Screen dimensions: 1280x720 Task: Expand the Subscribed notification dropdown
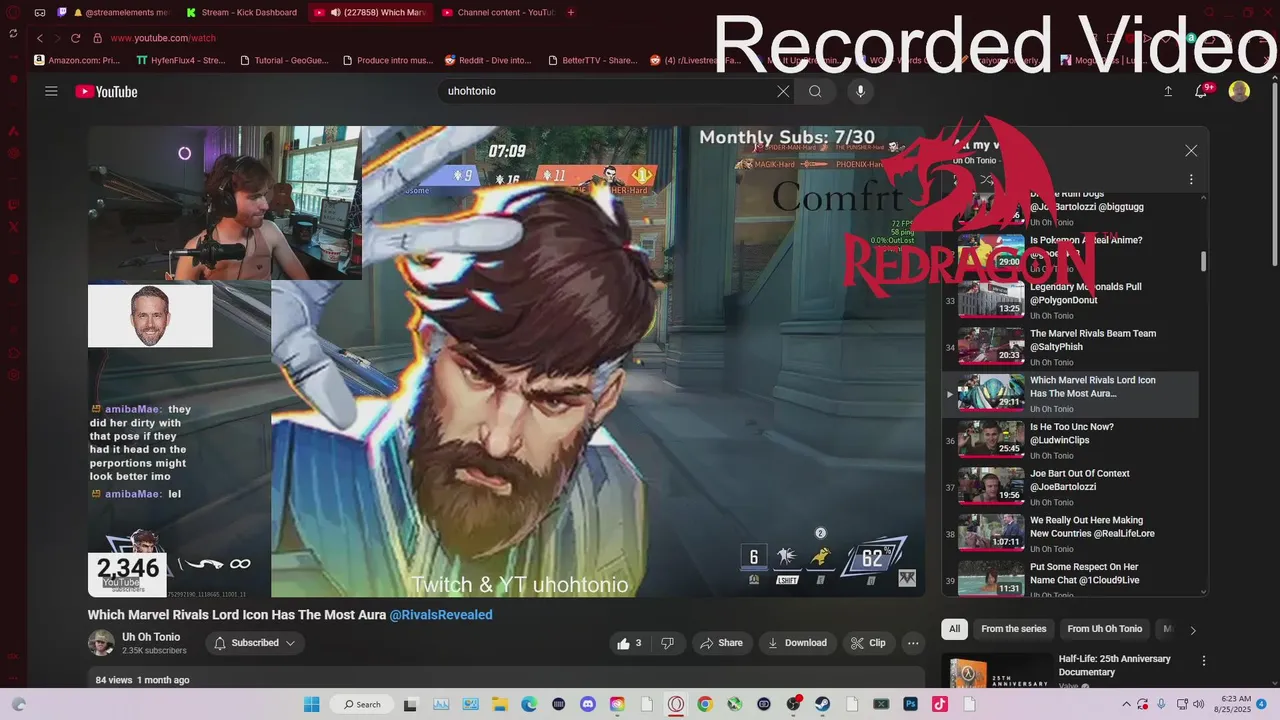point(256,643)
